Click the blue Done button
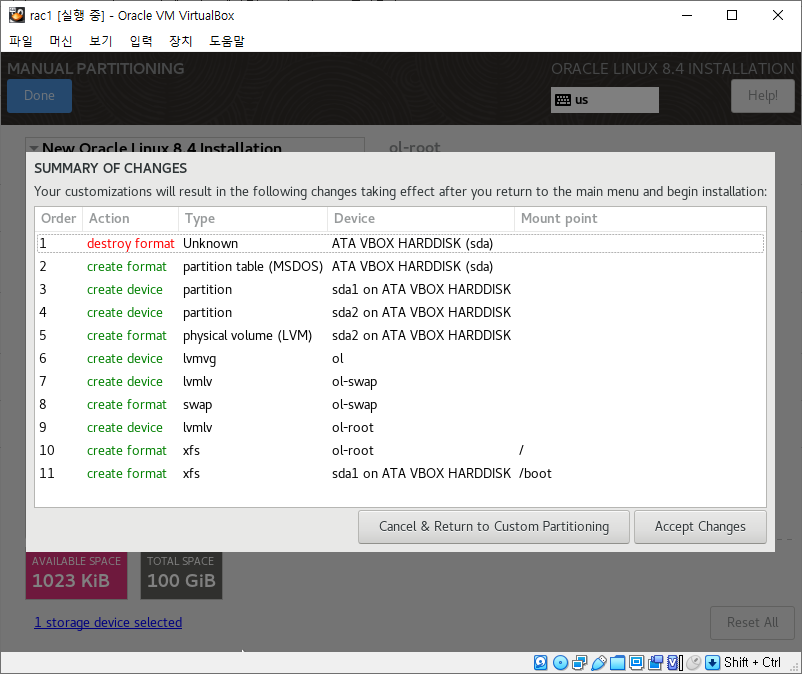Viewport: 802px width, 674px height. coord(39,96)
